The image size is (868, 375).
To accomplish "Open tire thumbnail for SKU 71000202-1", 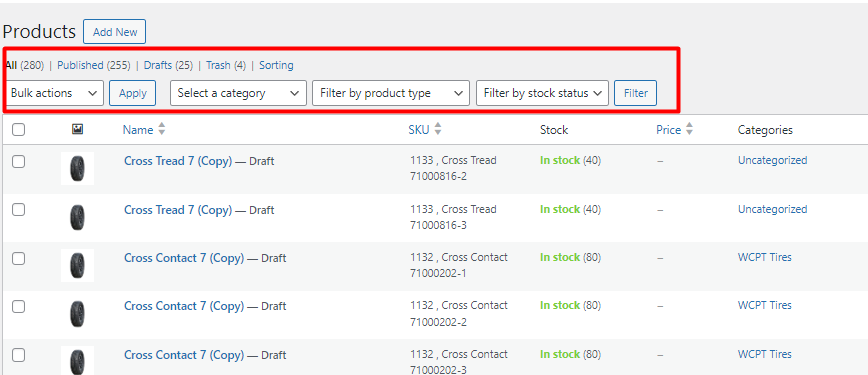I will (x=78, y=265).
